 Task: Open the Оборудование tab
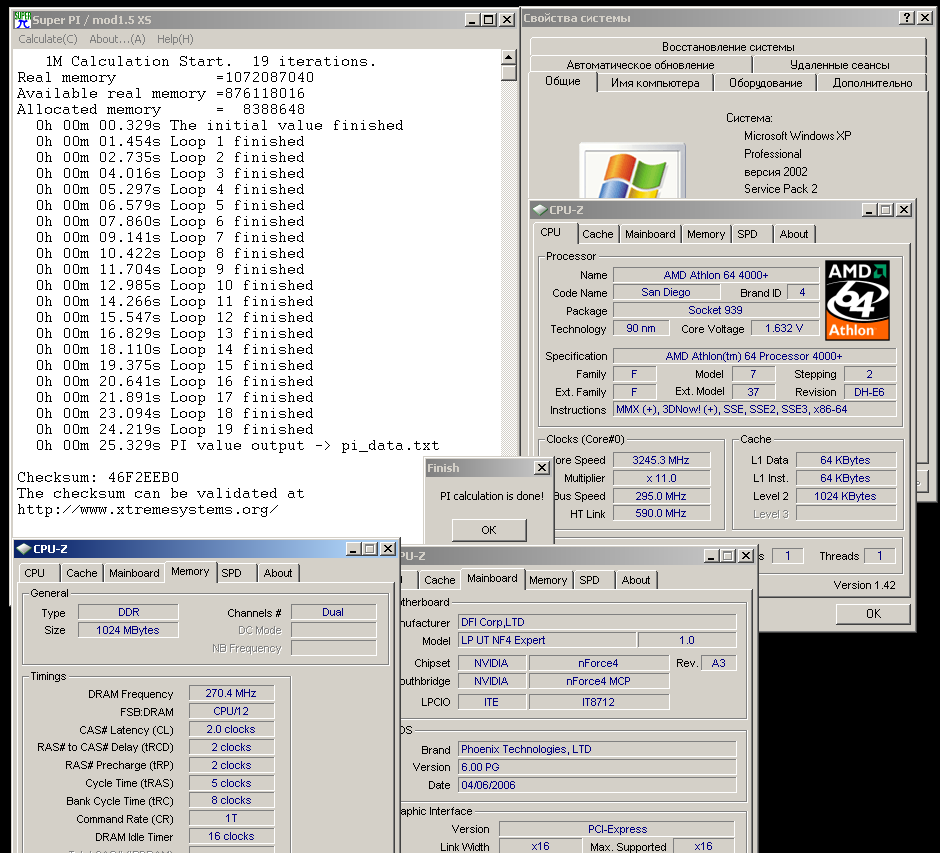click(765, 83)
